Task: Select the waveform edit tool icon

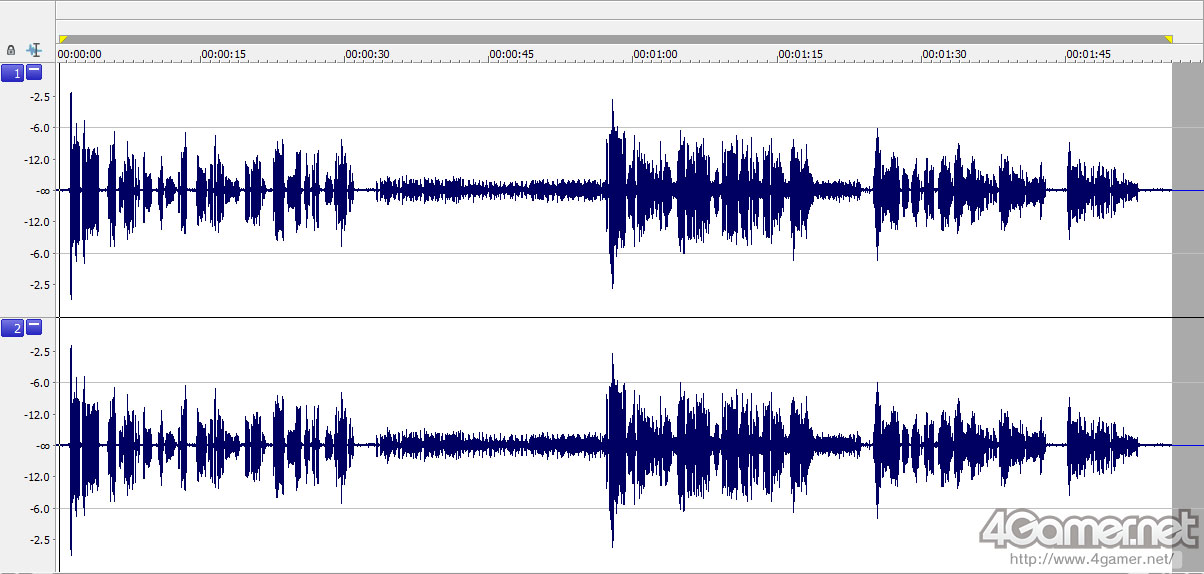Action: point(34,49)
